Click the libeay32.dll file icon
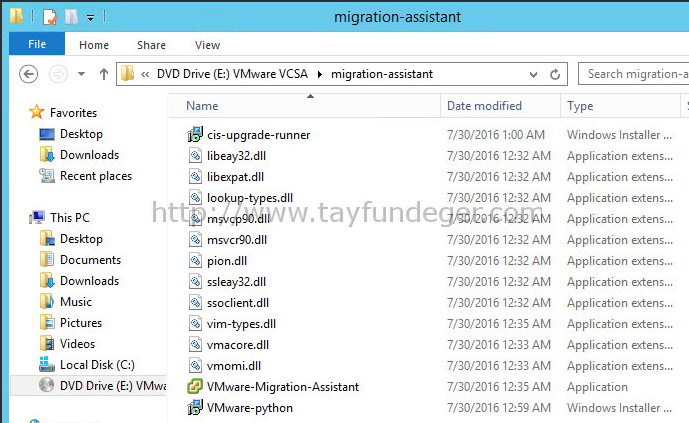689x423 pixels. pos(195,155)
